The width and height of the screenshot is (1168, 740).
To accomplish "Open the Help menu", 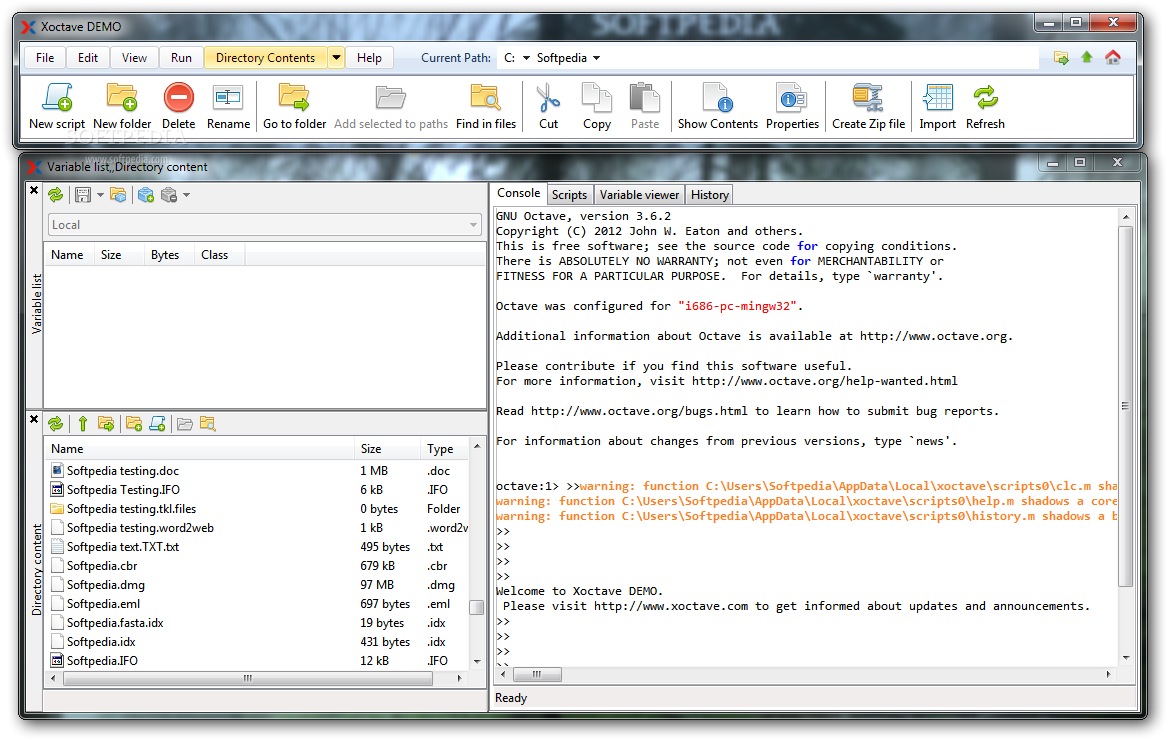I will click(369, 57).
